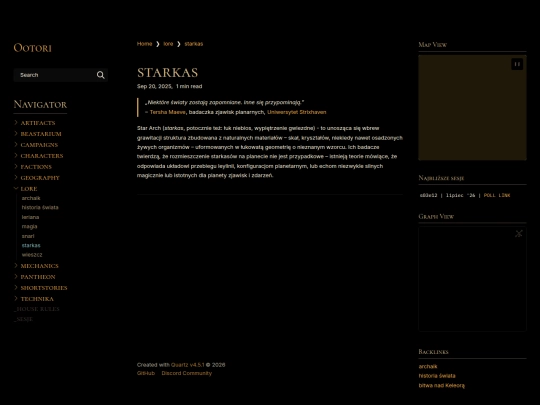Open the Technika folder label

[37, 299]
